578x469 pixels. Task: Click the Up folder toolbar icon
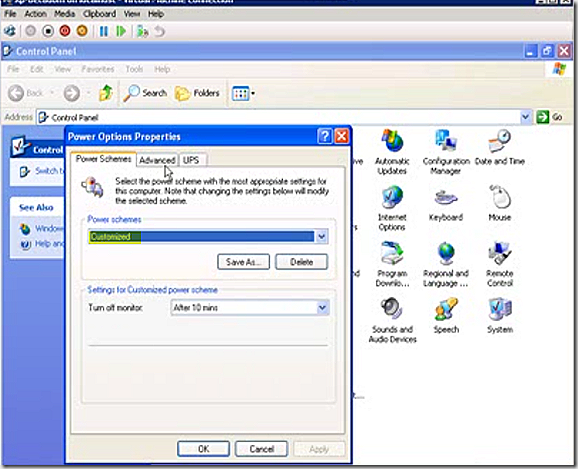[x=106, y=93]
